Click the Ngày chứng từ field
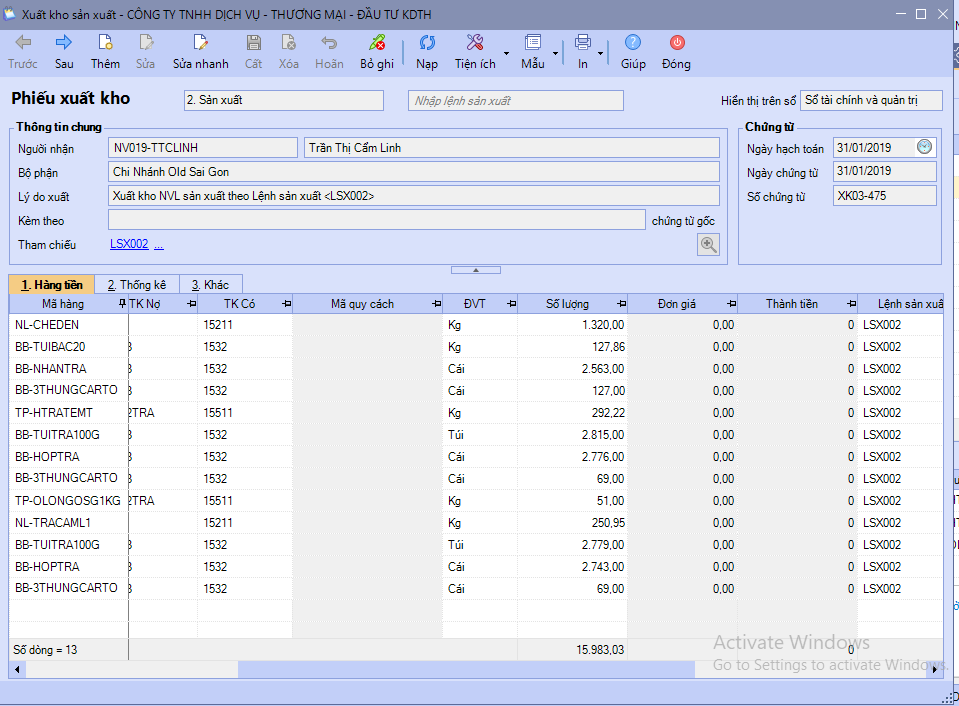The height and width of the screenshot is (706, 959). [x=884, y=171]
